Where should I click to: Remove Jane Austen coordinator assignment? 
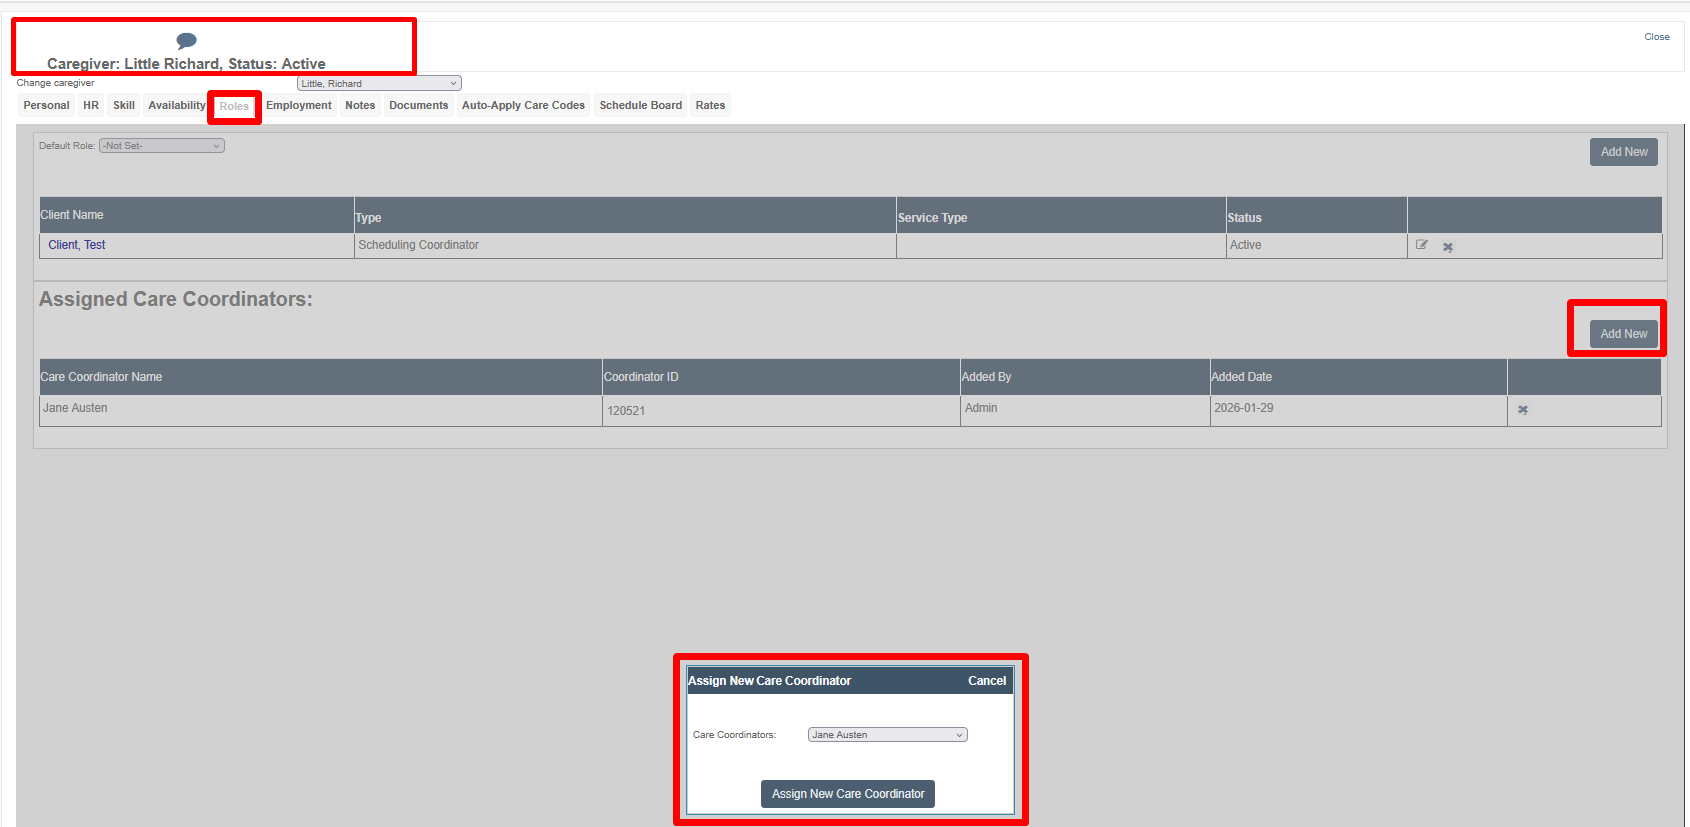coord(1523,409)
